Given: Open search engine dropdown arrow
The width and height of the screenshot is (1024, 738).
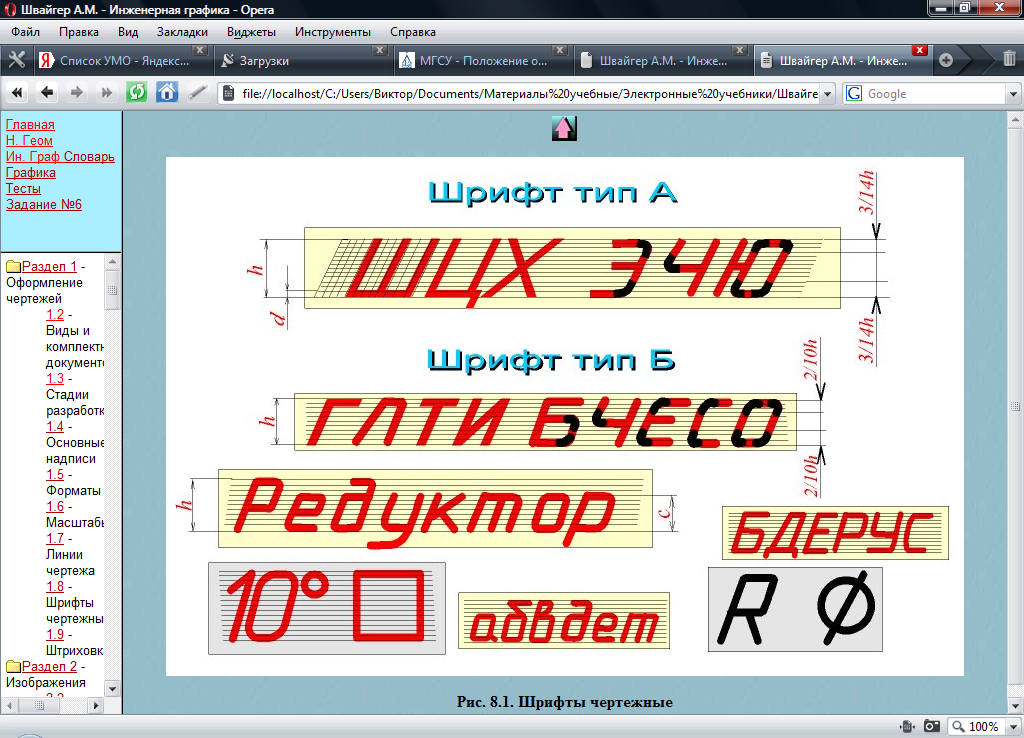Looking at the screenshot, I should point(1013,94).
